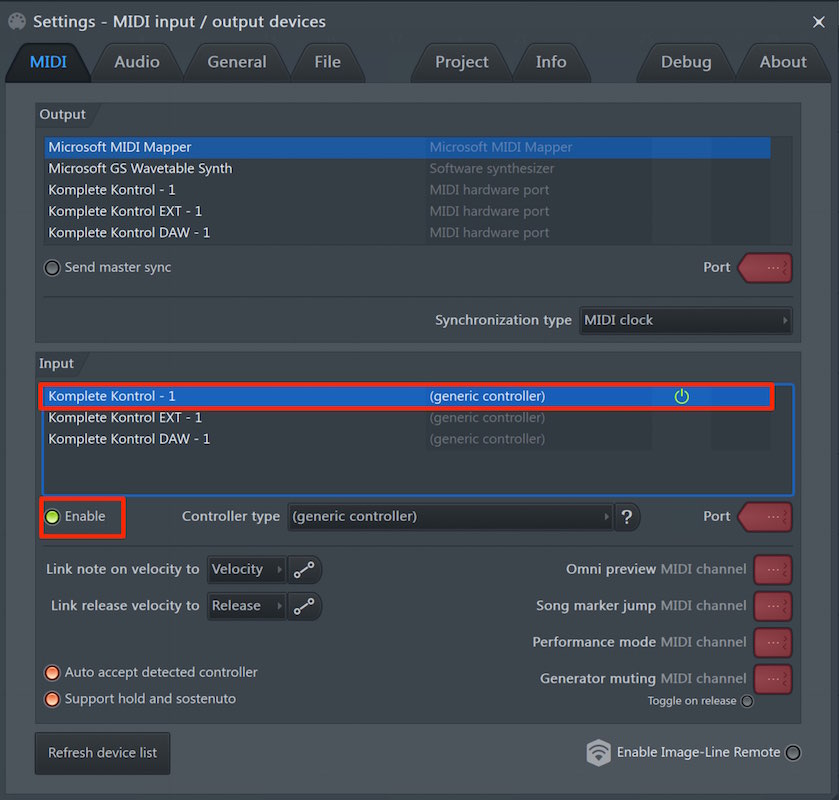The height and width of the screenshot is (800, 839).
Task: Select Komplete Kontrol EXT - 1 in Input list
Action: (x=407, y=418)
